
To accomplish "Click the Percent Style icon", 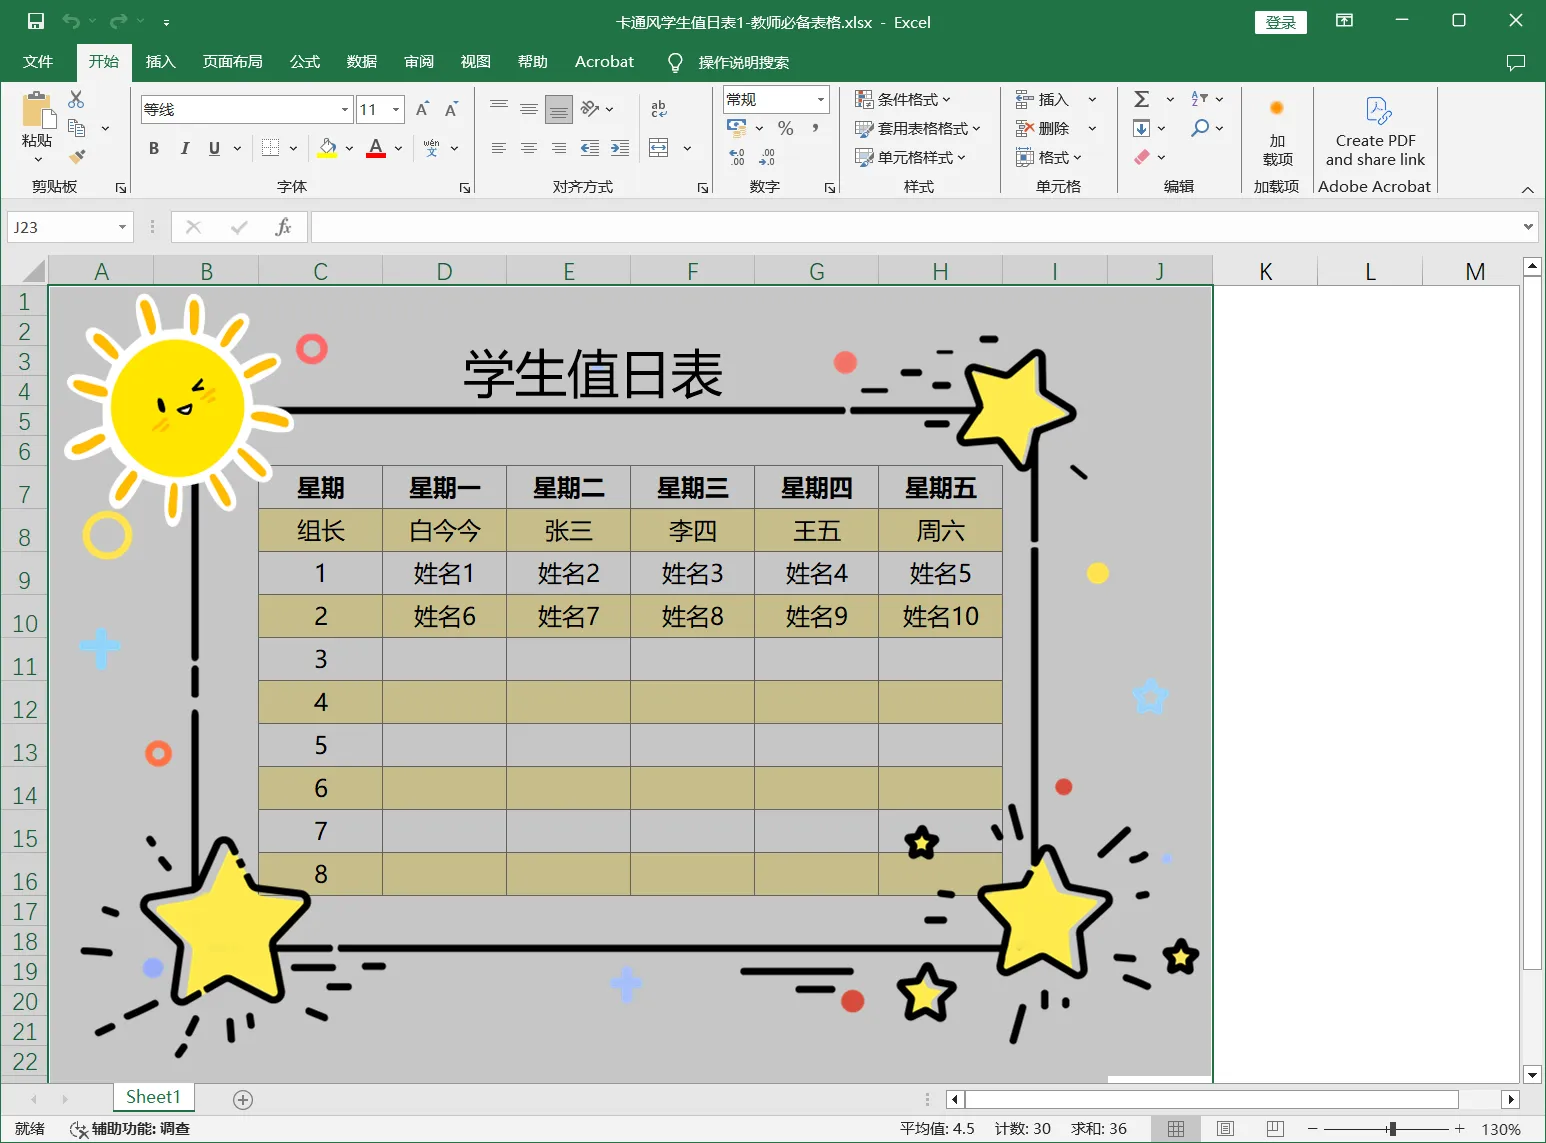I will [x=786, y=128].
